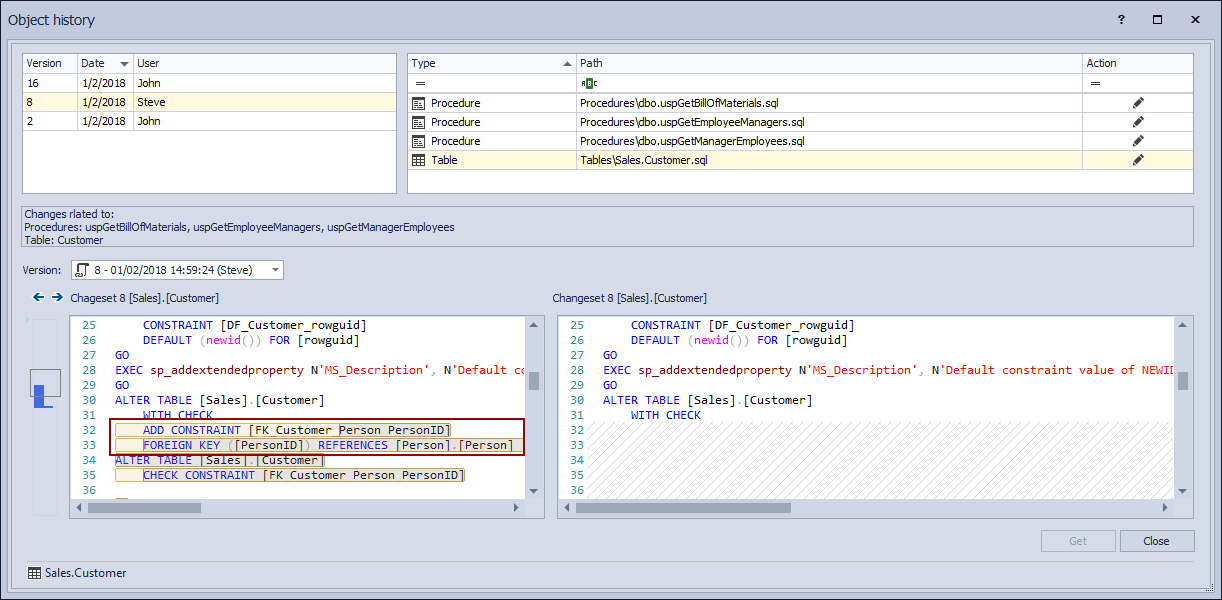Viewport: 1222px width, 600px height.
Task: Select version 8 by Steve
Action: click(209, 102)
